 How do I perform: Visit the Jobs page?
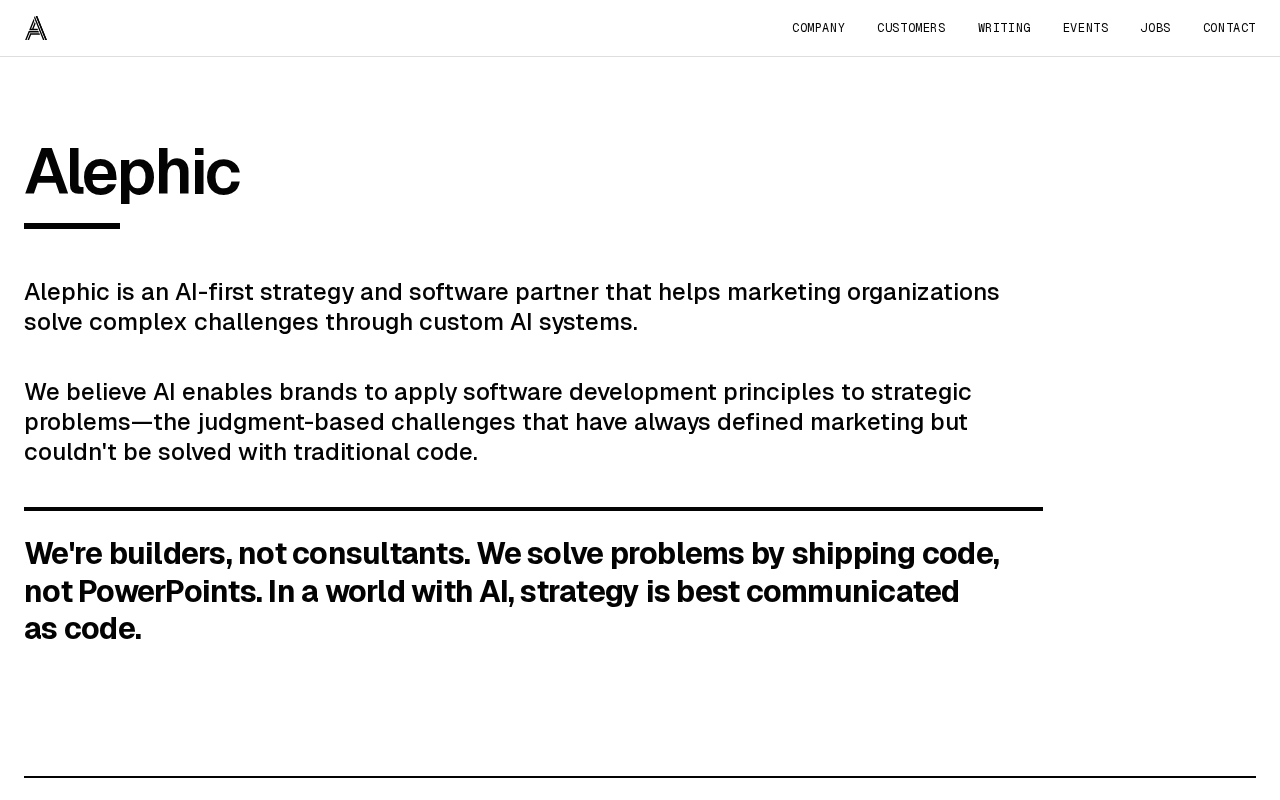1155,28
